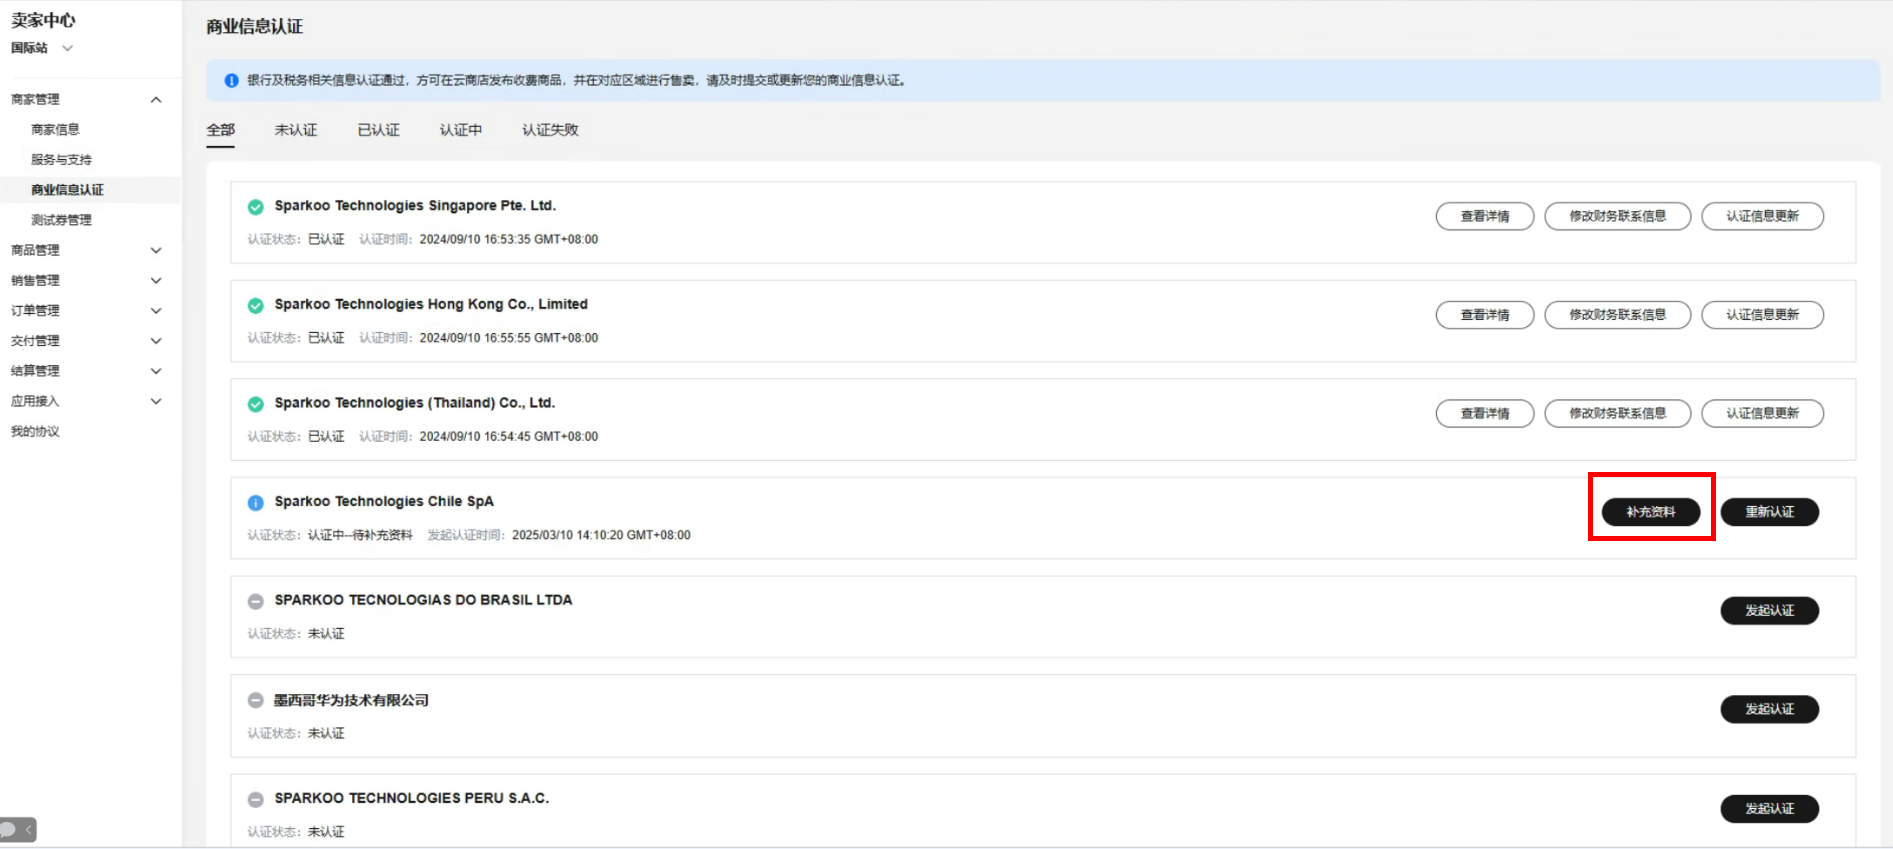
Task: Click 查看详情 for Sparkoo Thailand
Action: pyautogui.click(x=1485, y=413)
